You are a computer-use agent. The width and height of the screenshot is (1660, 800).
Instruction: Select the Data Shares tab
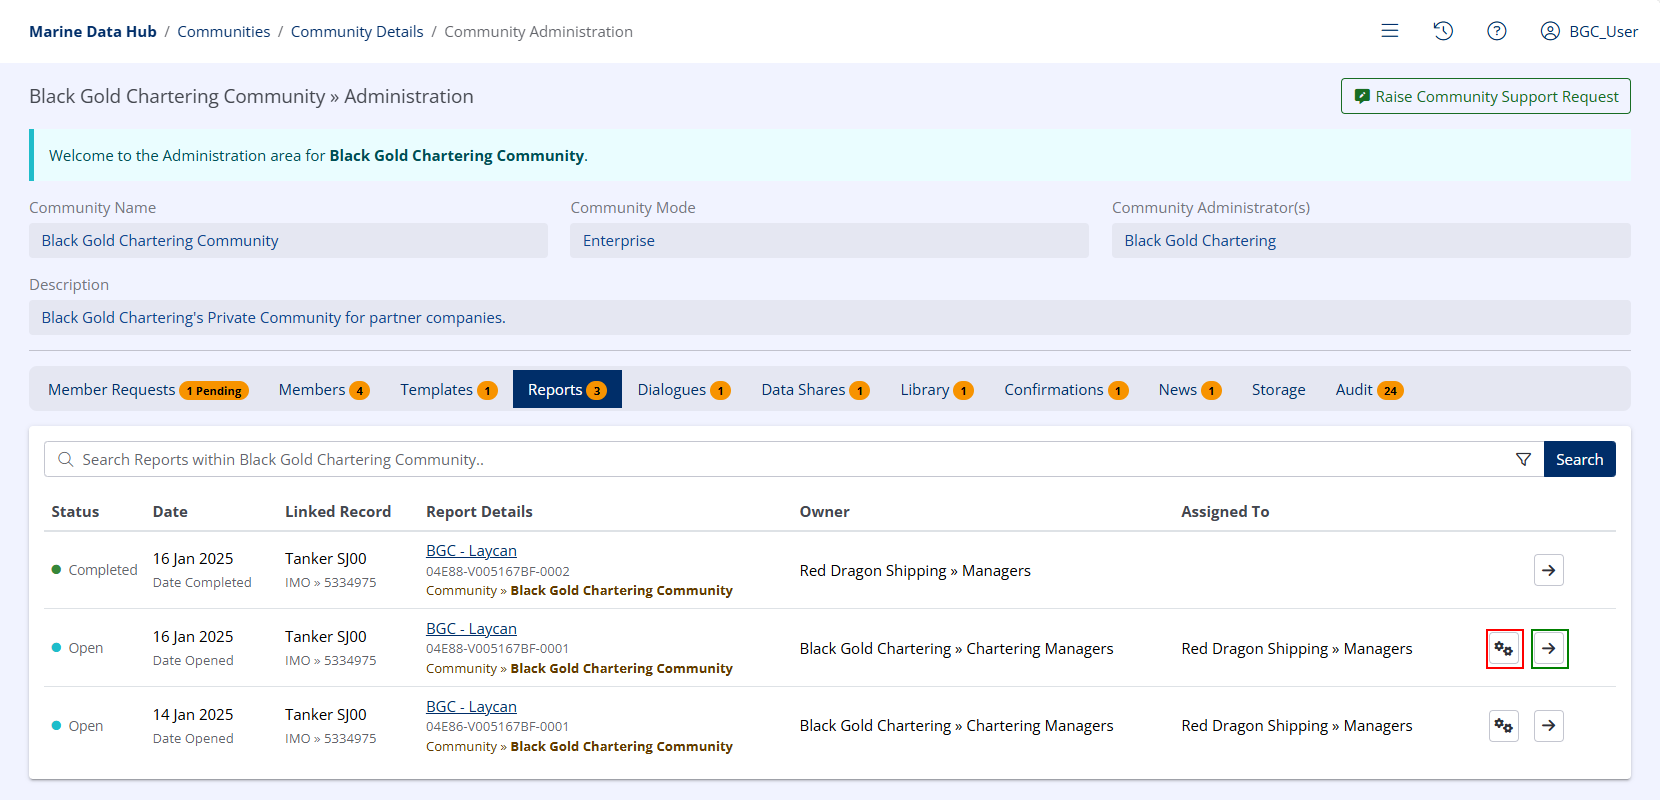pyautogui.click(x=814, y=390)
